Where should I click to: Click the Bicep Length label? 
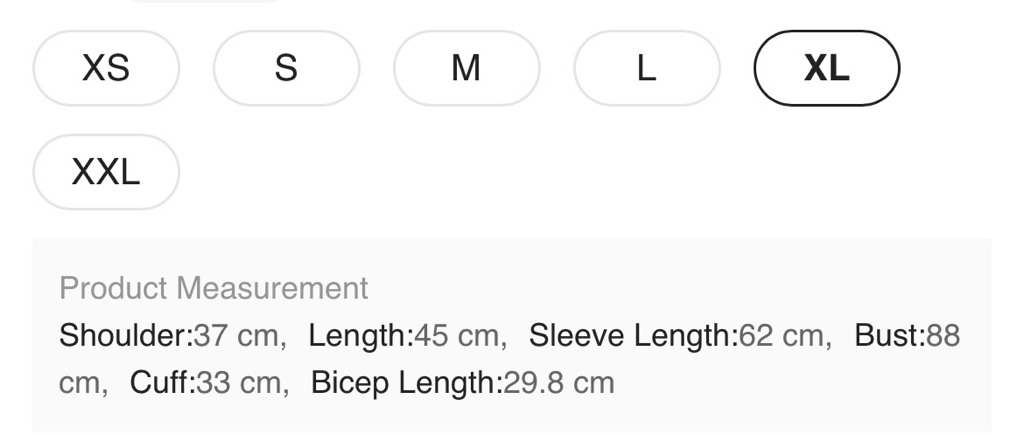point(406,382)
